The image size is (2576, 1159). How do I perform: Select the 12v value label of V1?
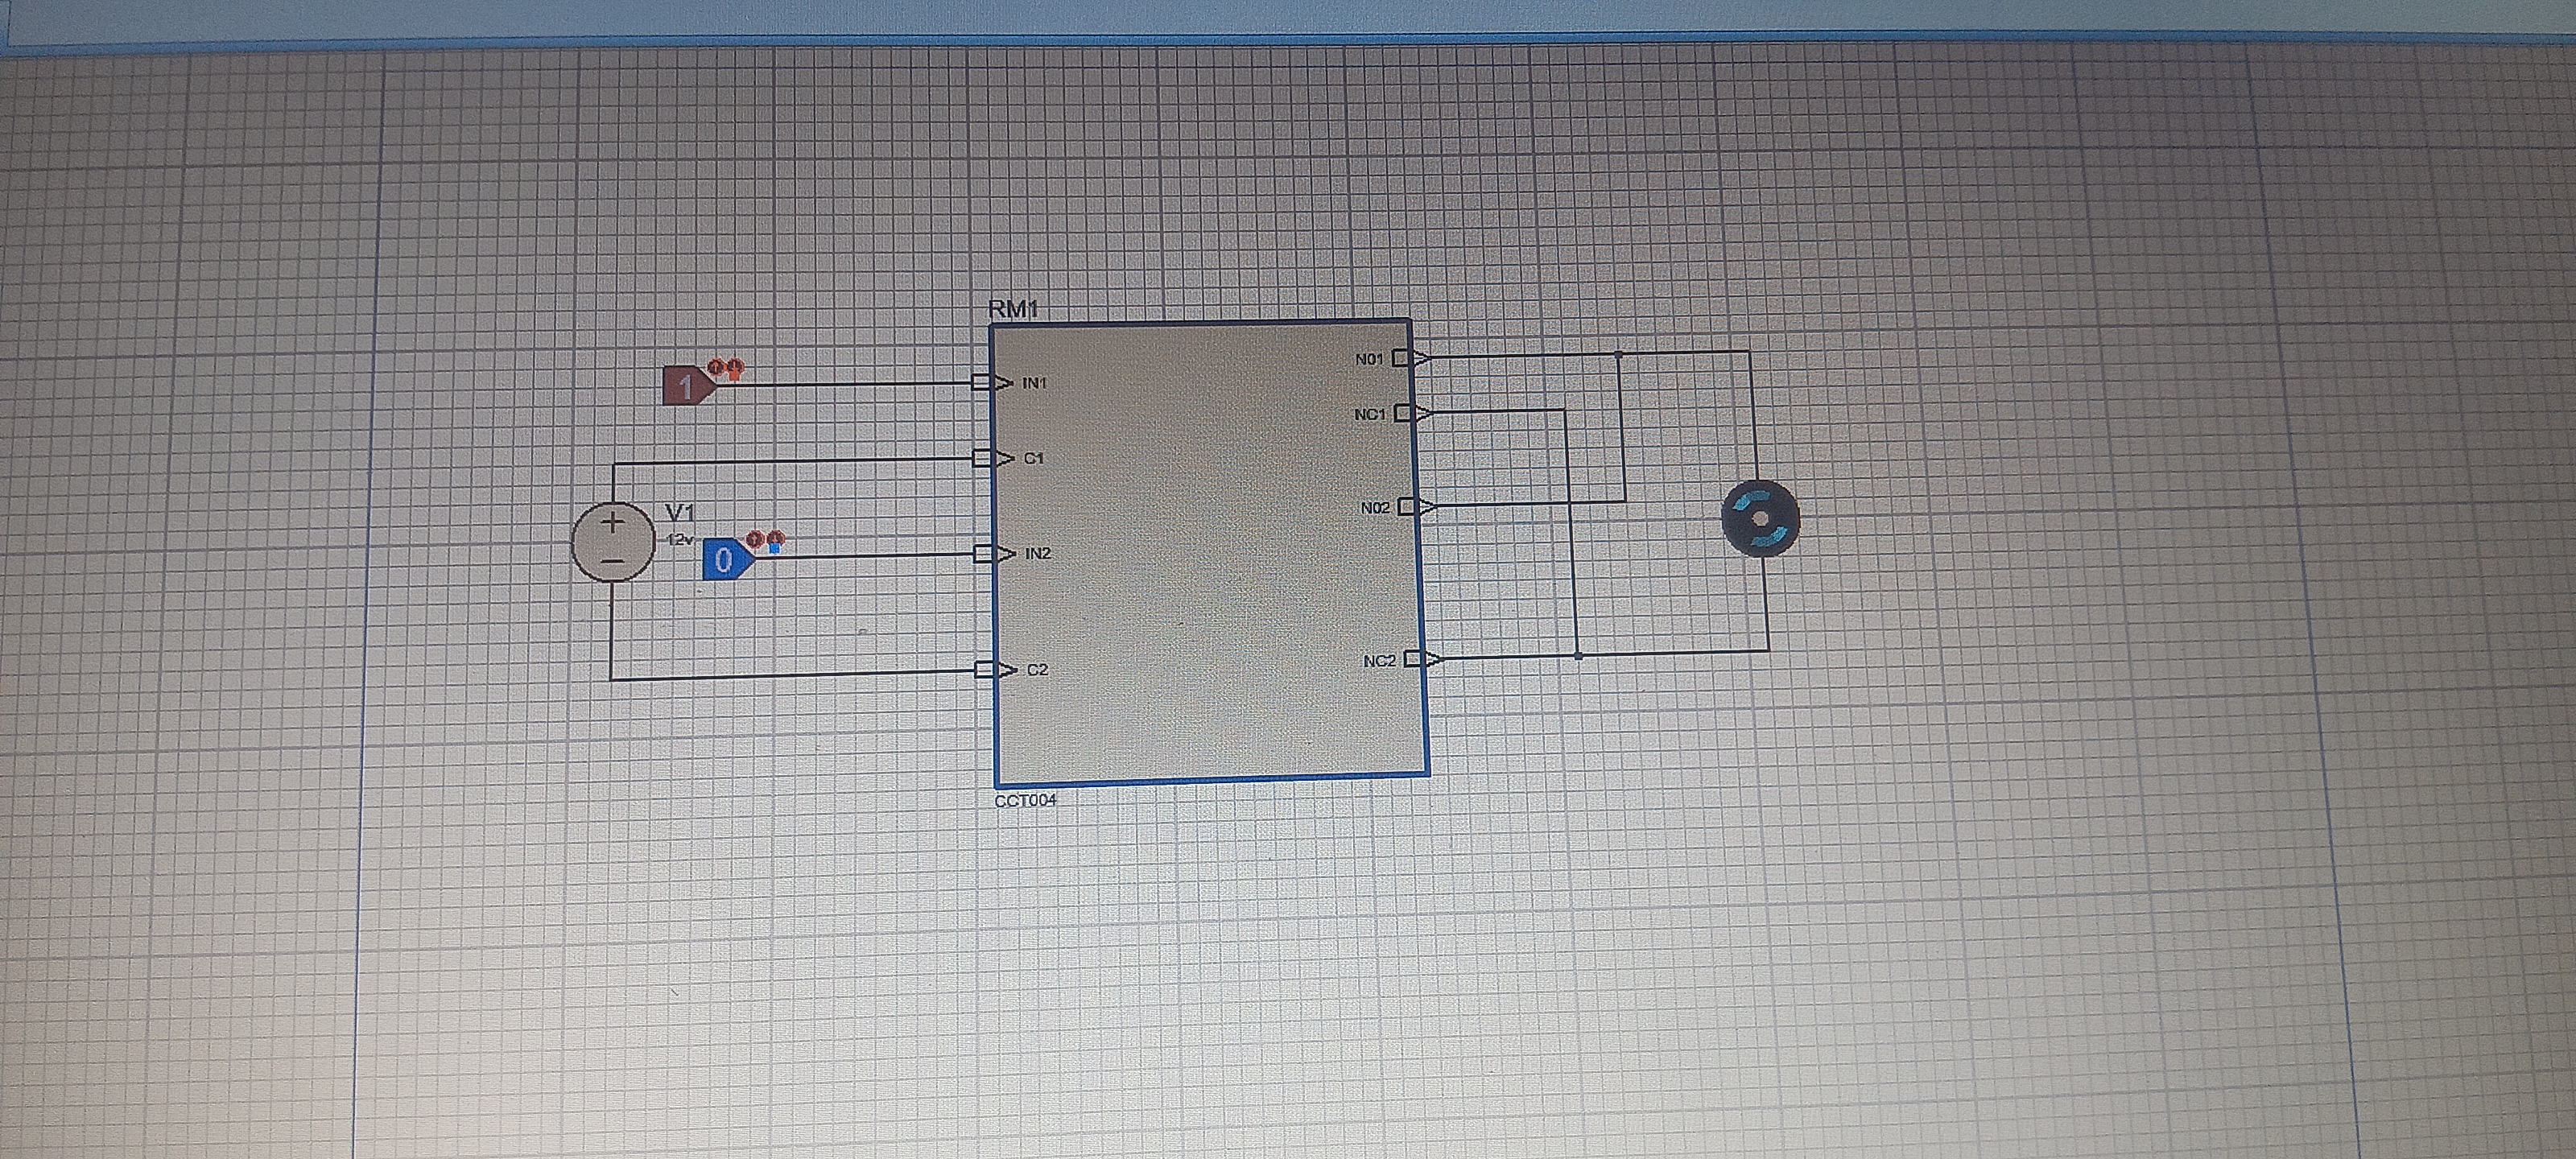[x=680, y=539]
